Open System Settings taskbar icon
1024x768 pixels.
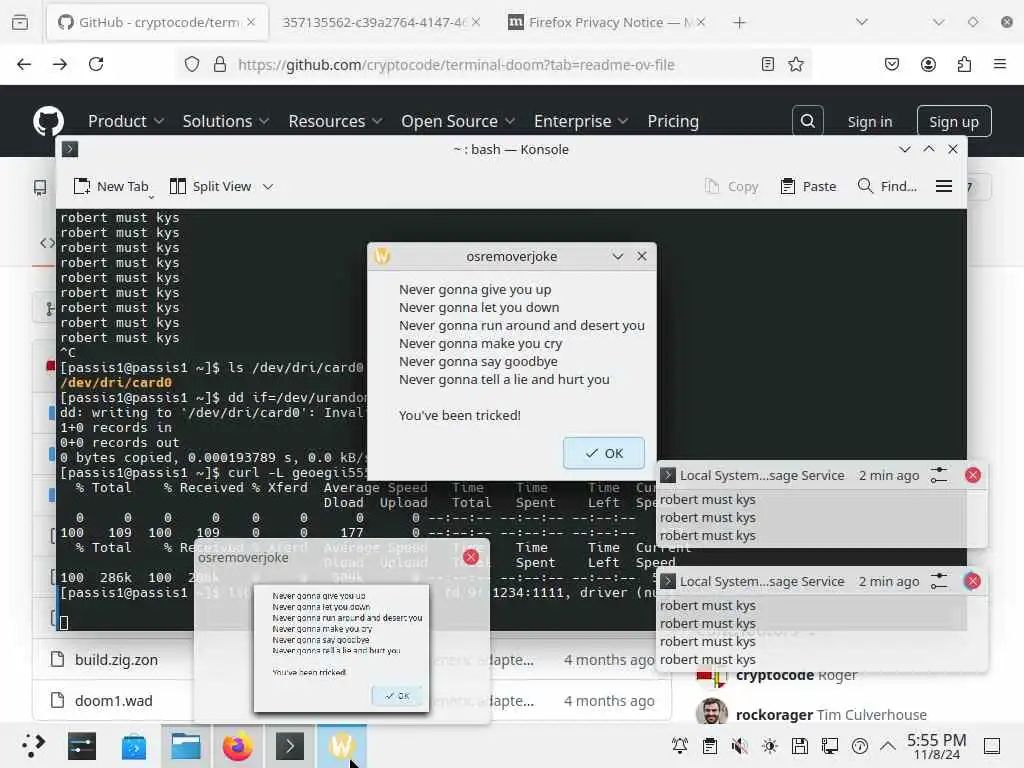pyautogui.click(x=82, y=746)
